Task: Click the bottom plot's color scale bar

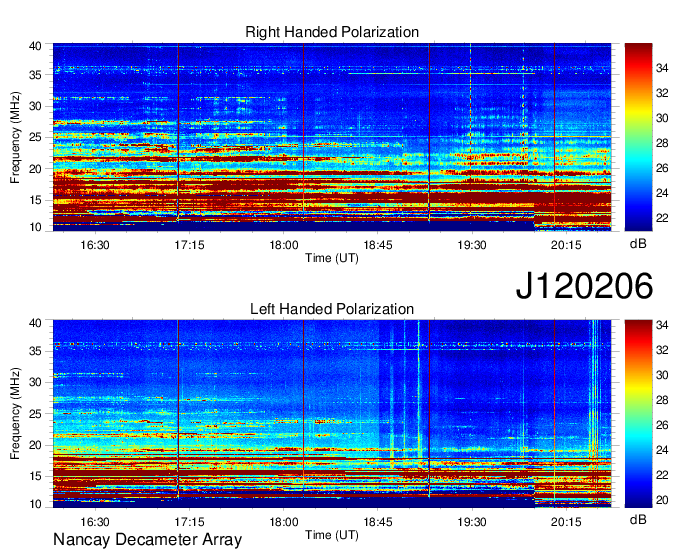Action: coord(638,414)
